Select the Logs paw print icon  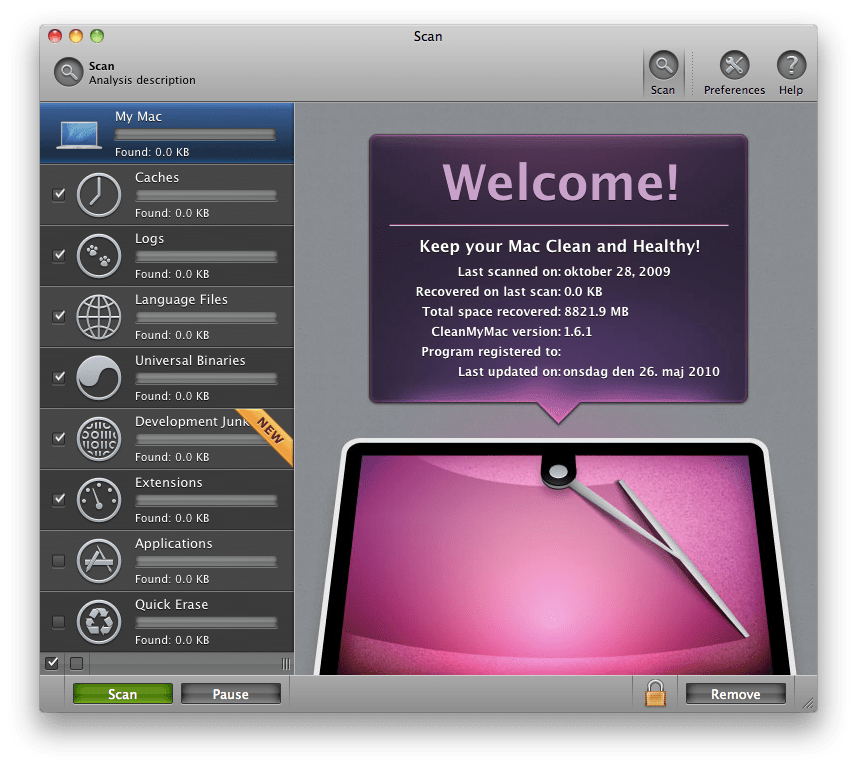coord(98,256)
